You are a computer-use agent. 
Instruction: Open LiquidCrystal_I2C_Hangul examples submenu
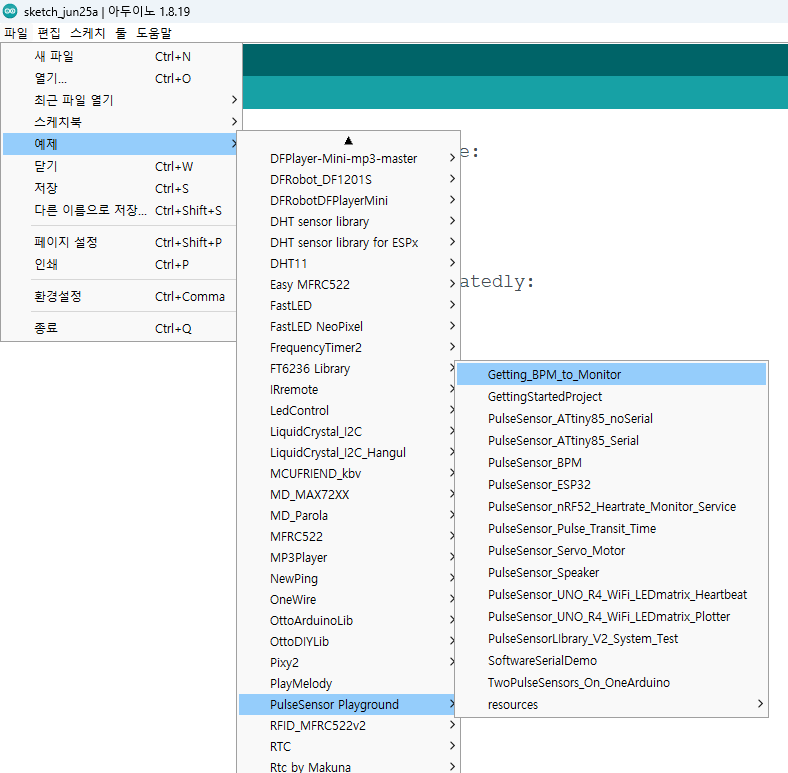point(347,452)
